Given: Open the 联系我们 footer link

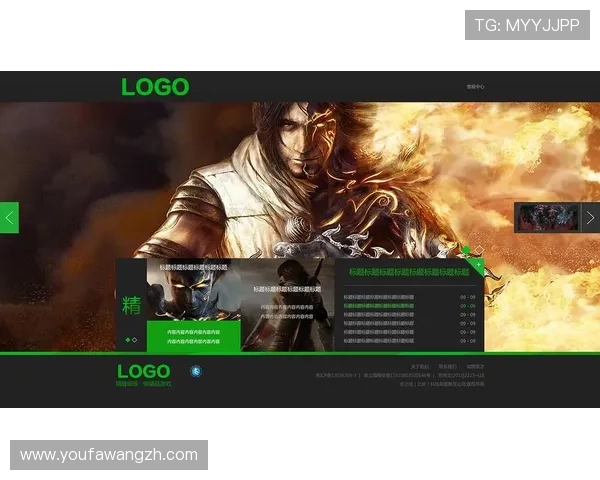Looking at the screenshot, I should [x=447, y=367].
